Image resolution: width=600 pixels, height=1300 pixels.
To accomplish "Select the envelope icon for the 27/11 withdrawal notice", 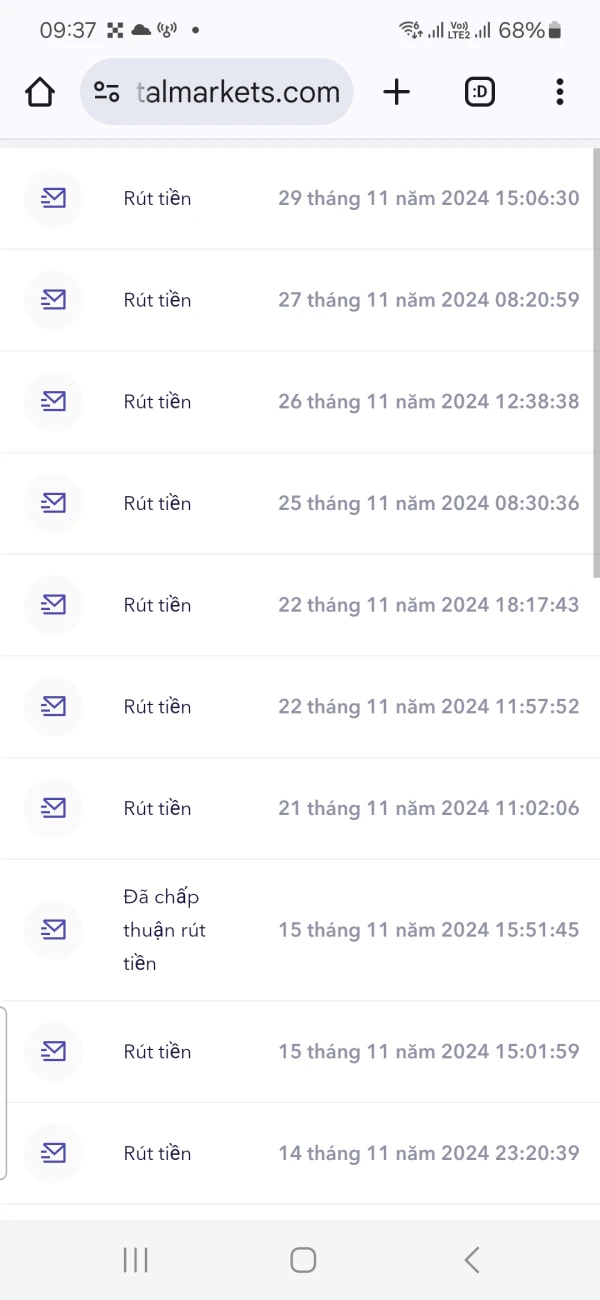I will [53, 300].
